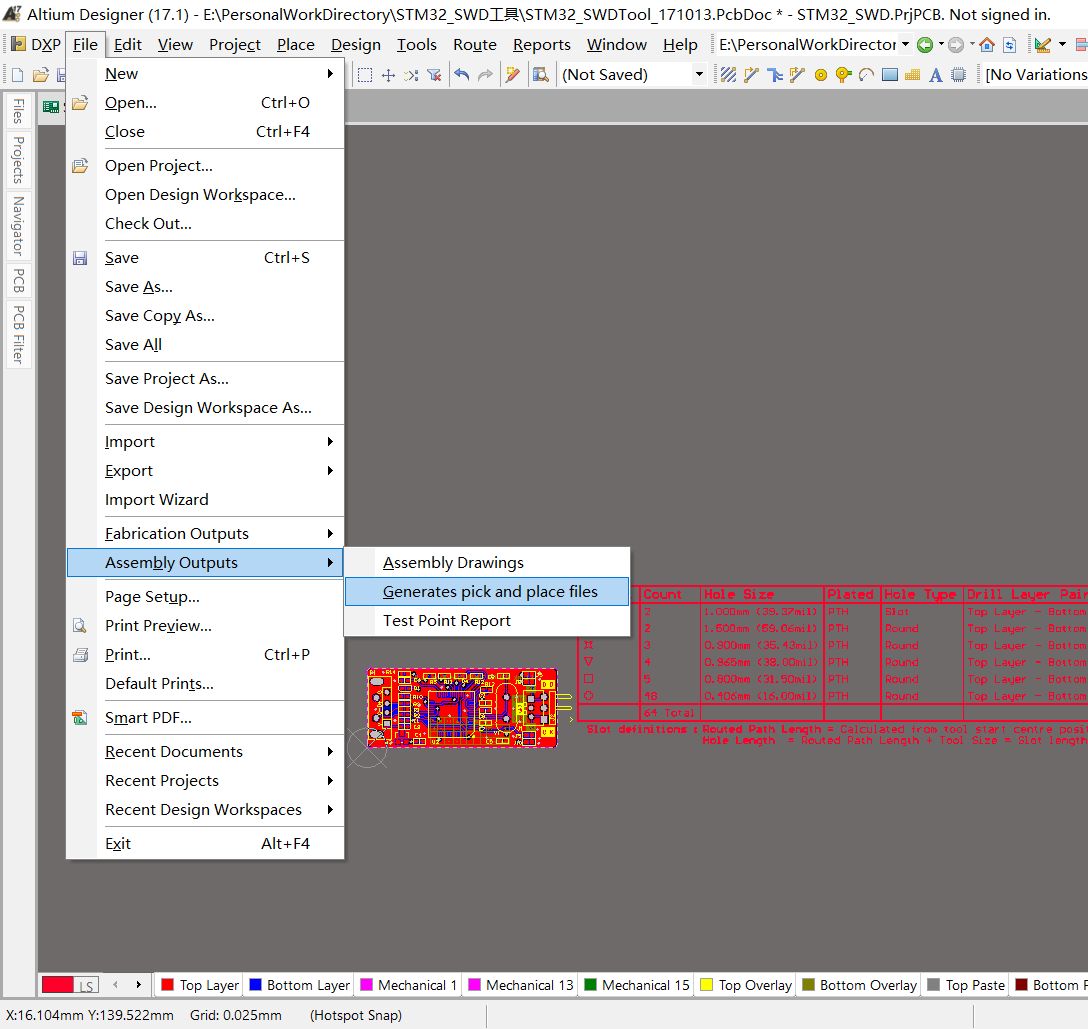Open the Design menu
The image size is (1088, 1029).
pyautogui.click(x=356, y=45)
